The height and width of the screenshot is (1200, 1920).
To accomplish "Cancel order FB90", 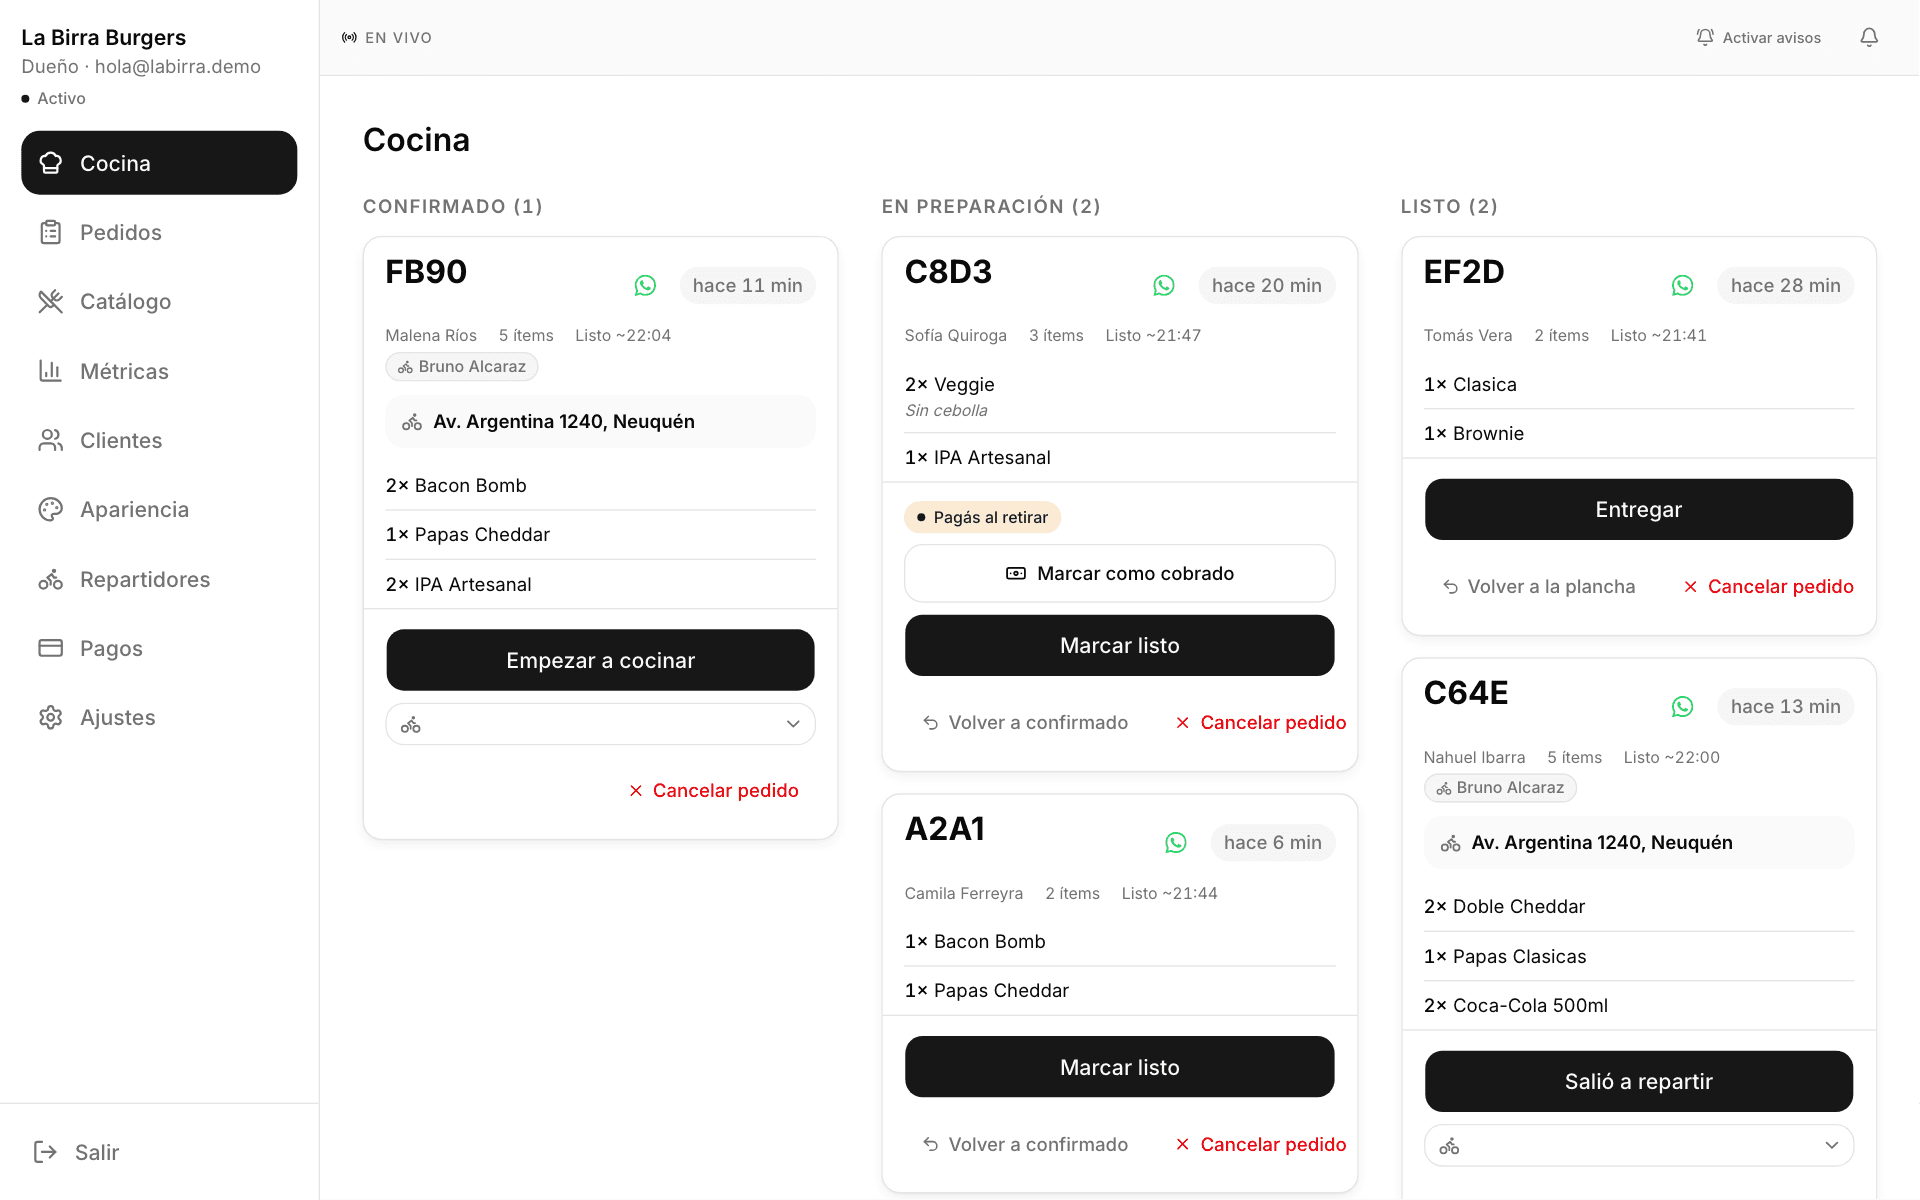I will tap(714, 791).
